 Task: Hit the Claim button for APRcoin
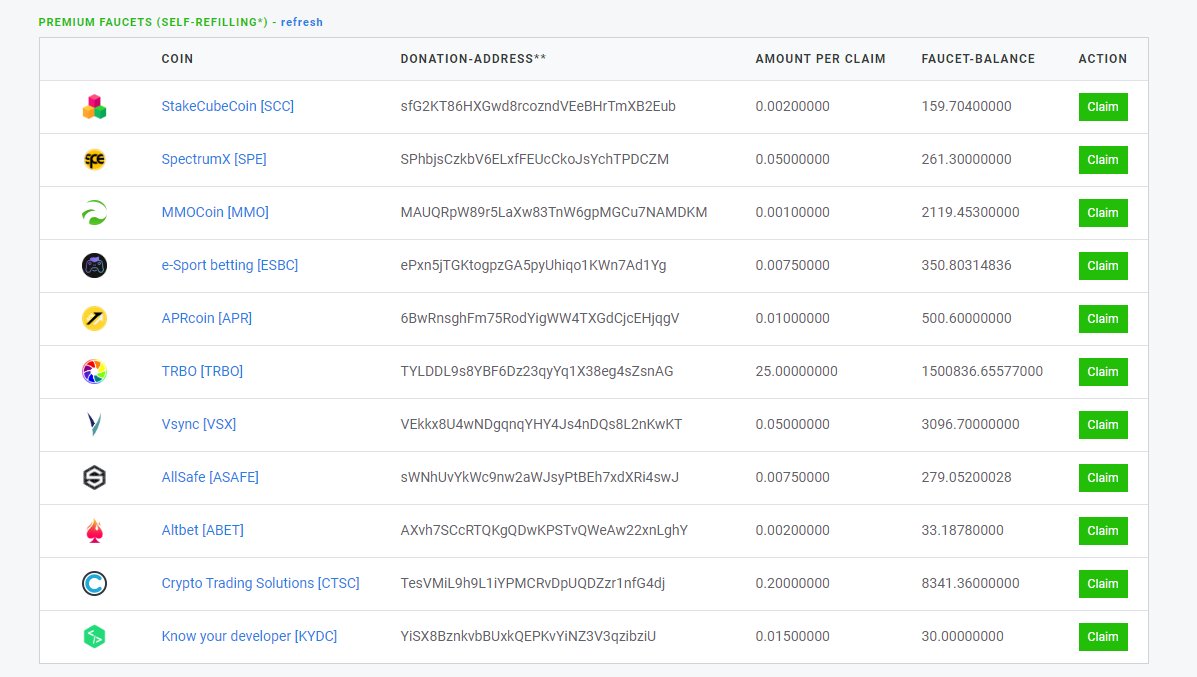point(1102,319)
